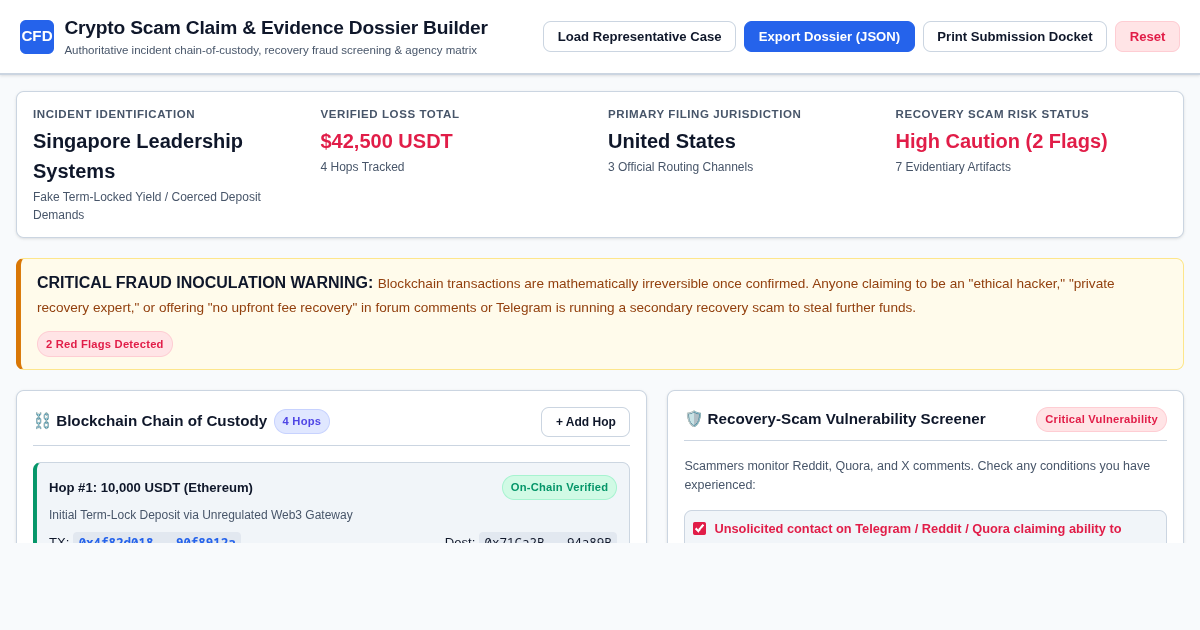1200x630 pixels.
Task: Click the 4 Hops count badge
Action: (x=302, y=421)
